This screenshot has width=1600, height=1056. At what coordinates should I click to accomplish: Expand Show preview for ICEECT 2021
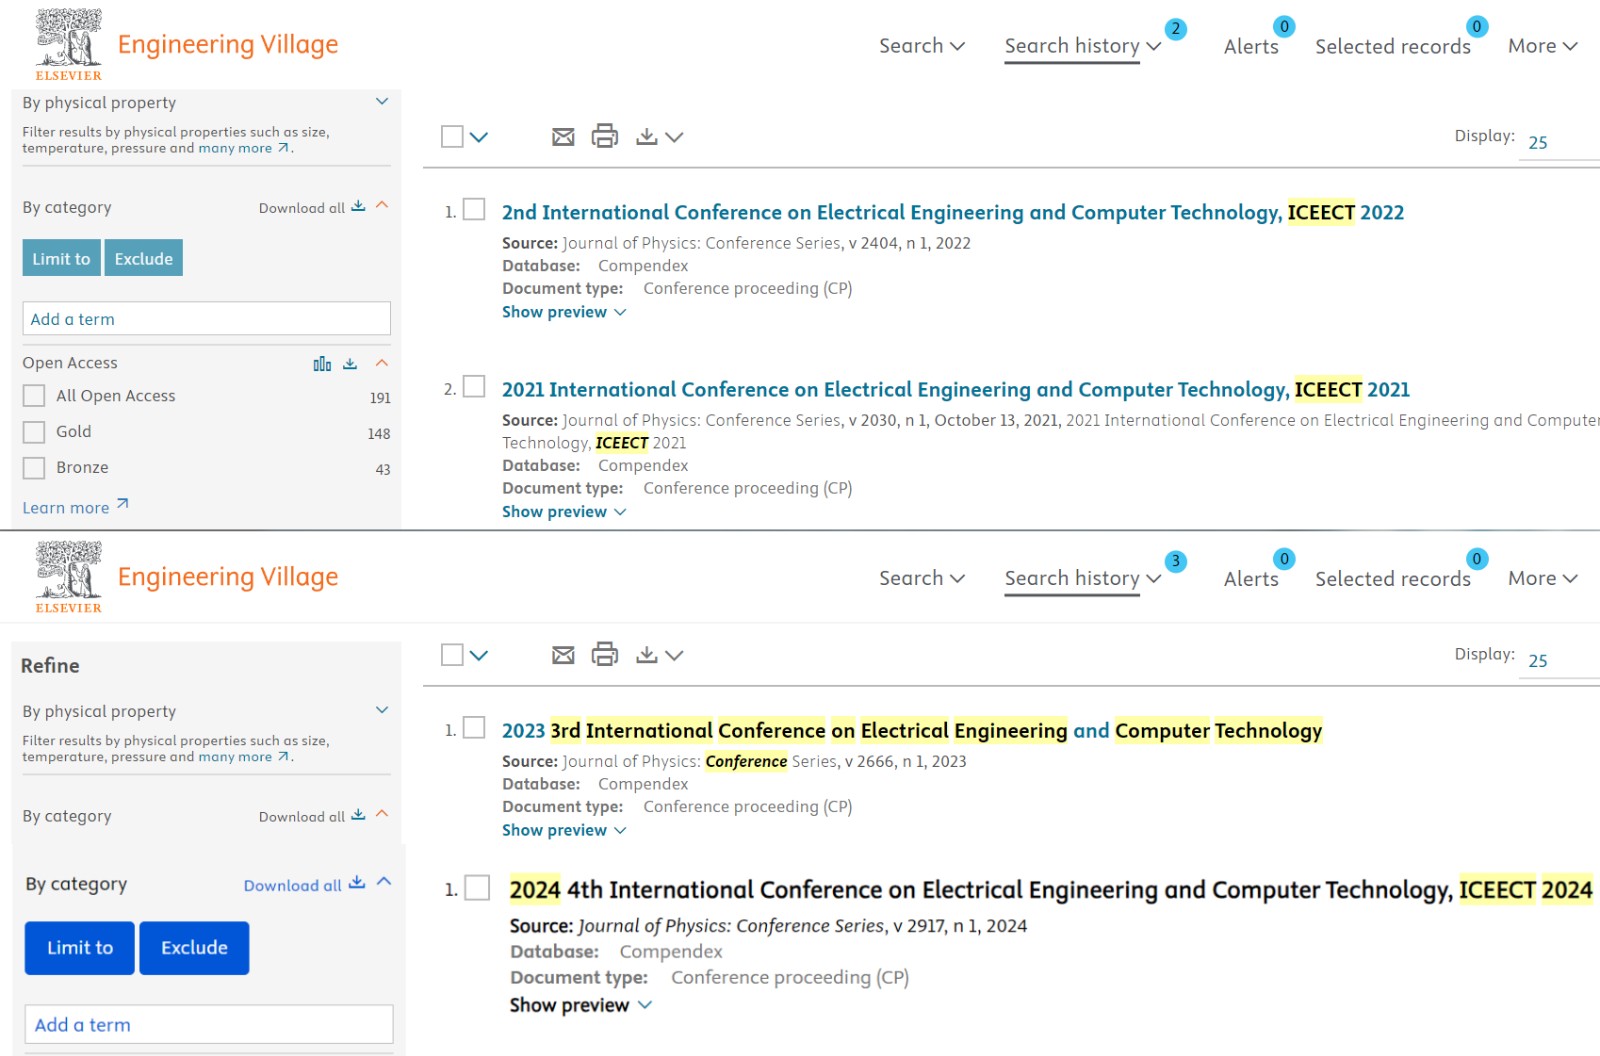[x=564, y=512]
